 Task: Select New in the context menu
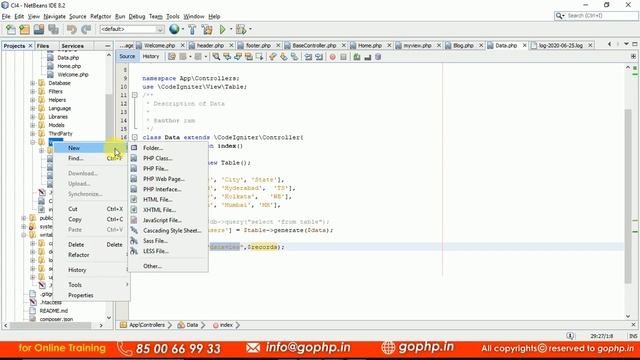[91, 148]
